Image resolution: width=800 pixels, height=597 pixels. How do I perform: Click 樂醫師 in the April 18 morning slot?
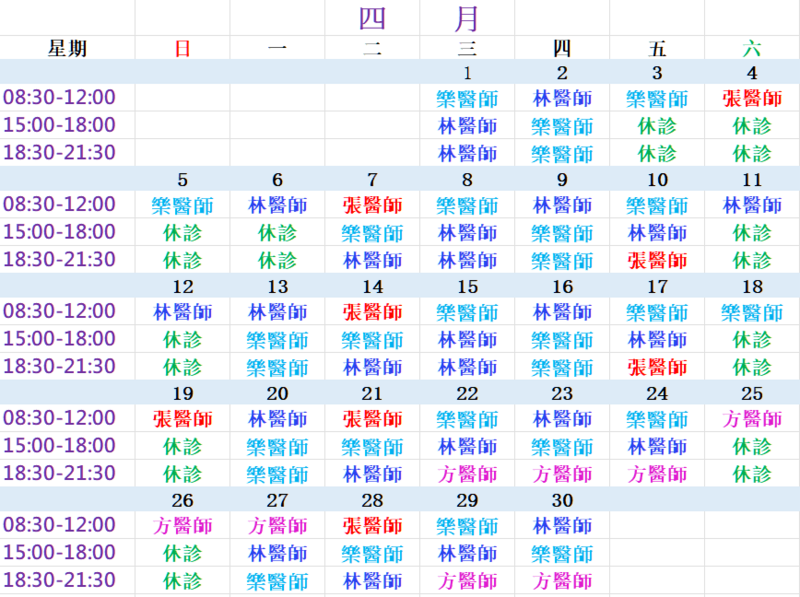tap(752, 312)
